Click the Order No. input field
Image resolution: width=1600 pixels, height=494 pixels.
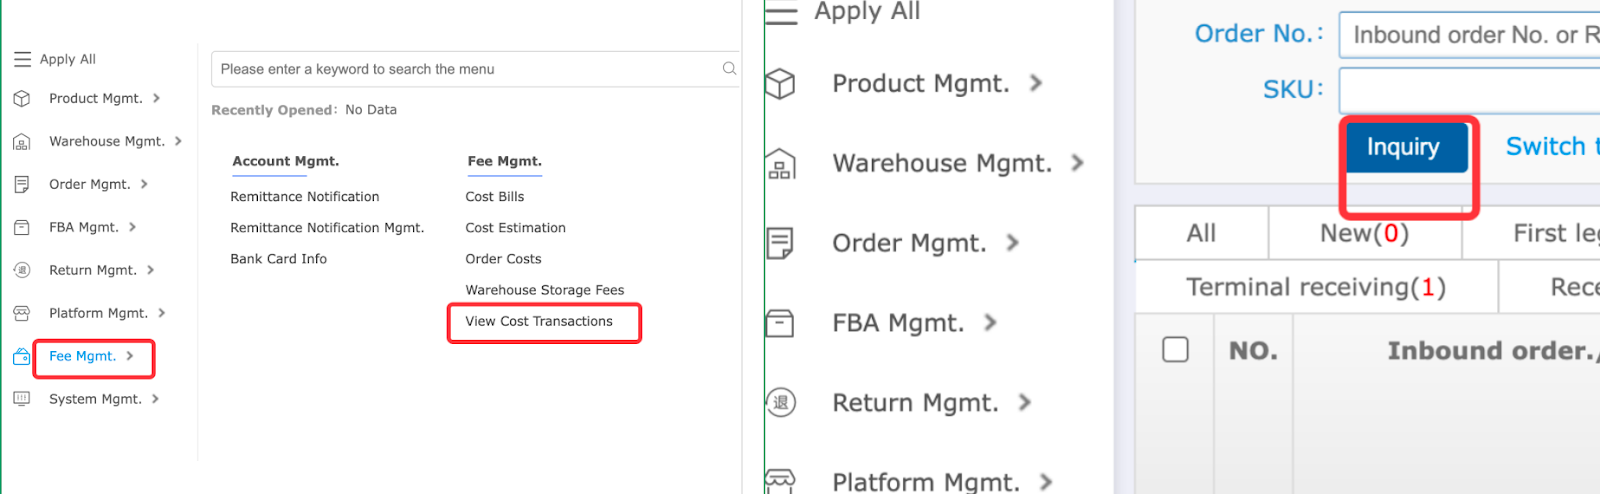coord(1470,35)
